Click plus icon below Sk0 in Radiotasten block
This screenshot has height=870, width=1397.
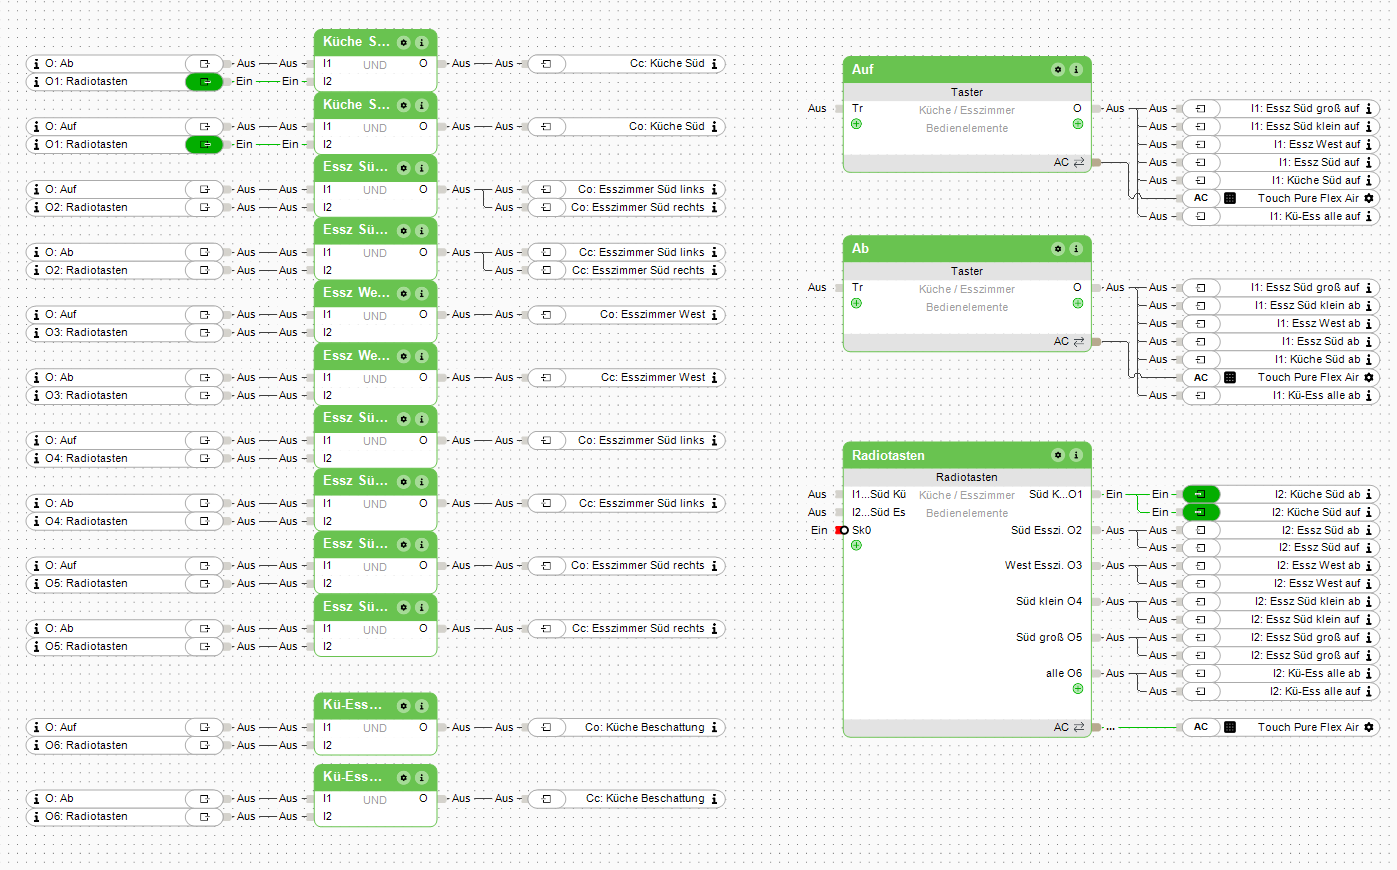tap(856, 546)
